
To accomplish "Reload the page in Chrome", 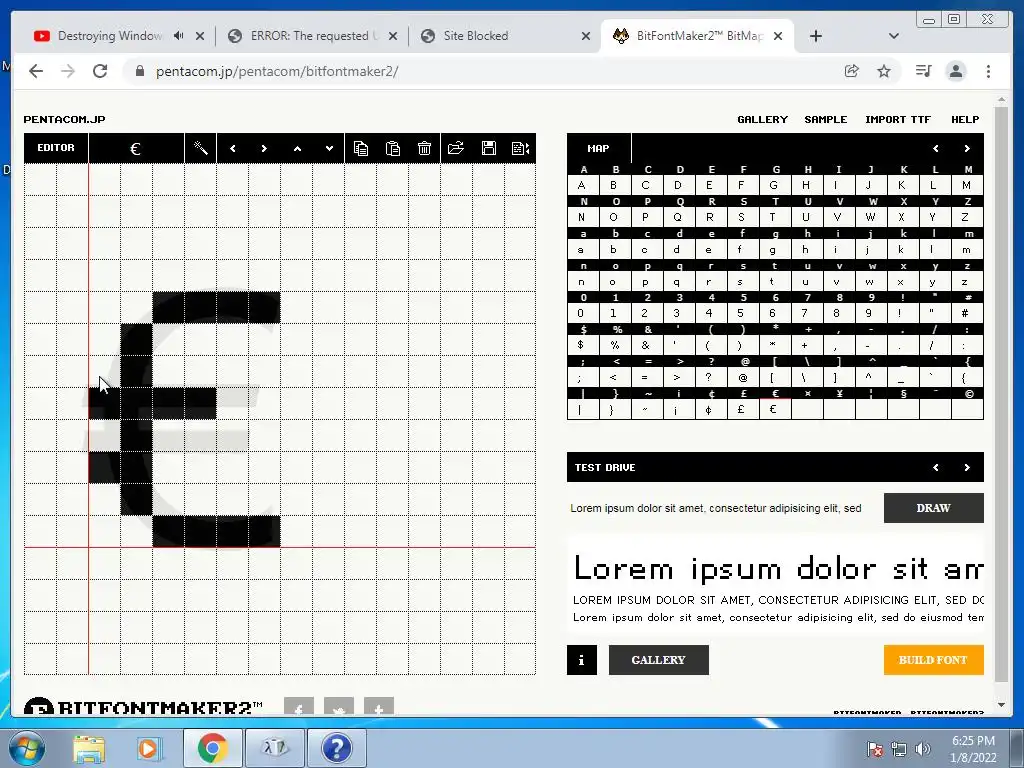I will [100, 71].
